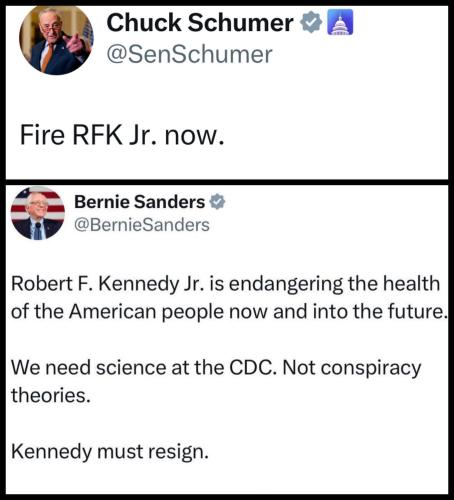
Task: Click the word 'theories.' in Sanders' tweet
Action: (51, 396)
